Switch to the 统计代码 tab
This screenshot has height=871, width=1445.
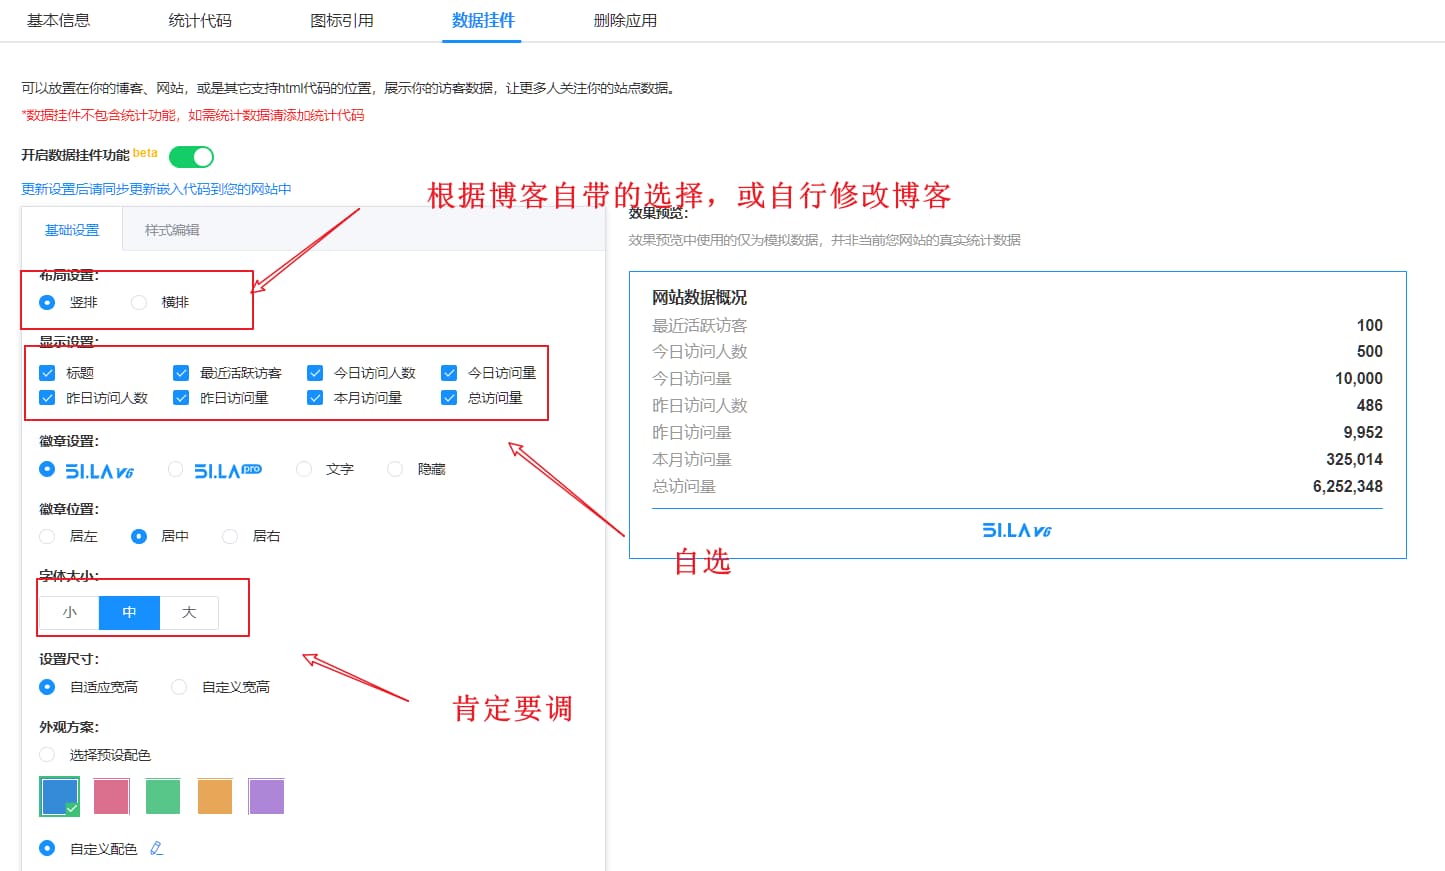(x=200, y=20)
